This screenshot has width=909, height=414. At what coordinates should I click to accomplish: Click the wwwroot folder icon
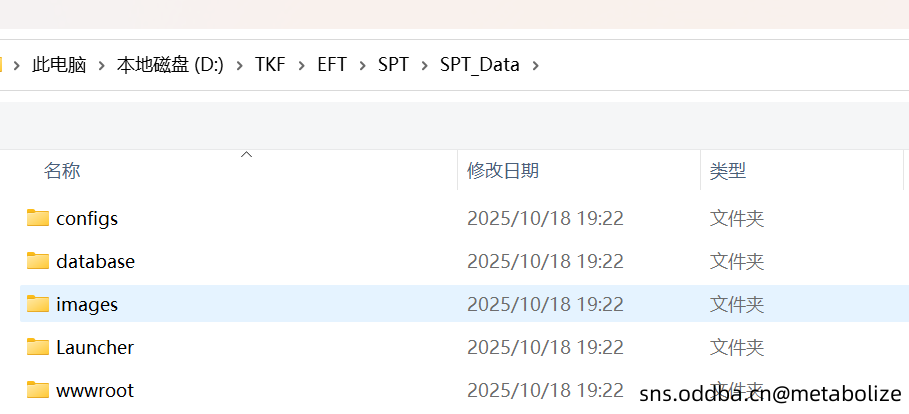click(x=38, y=390)
